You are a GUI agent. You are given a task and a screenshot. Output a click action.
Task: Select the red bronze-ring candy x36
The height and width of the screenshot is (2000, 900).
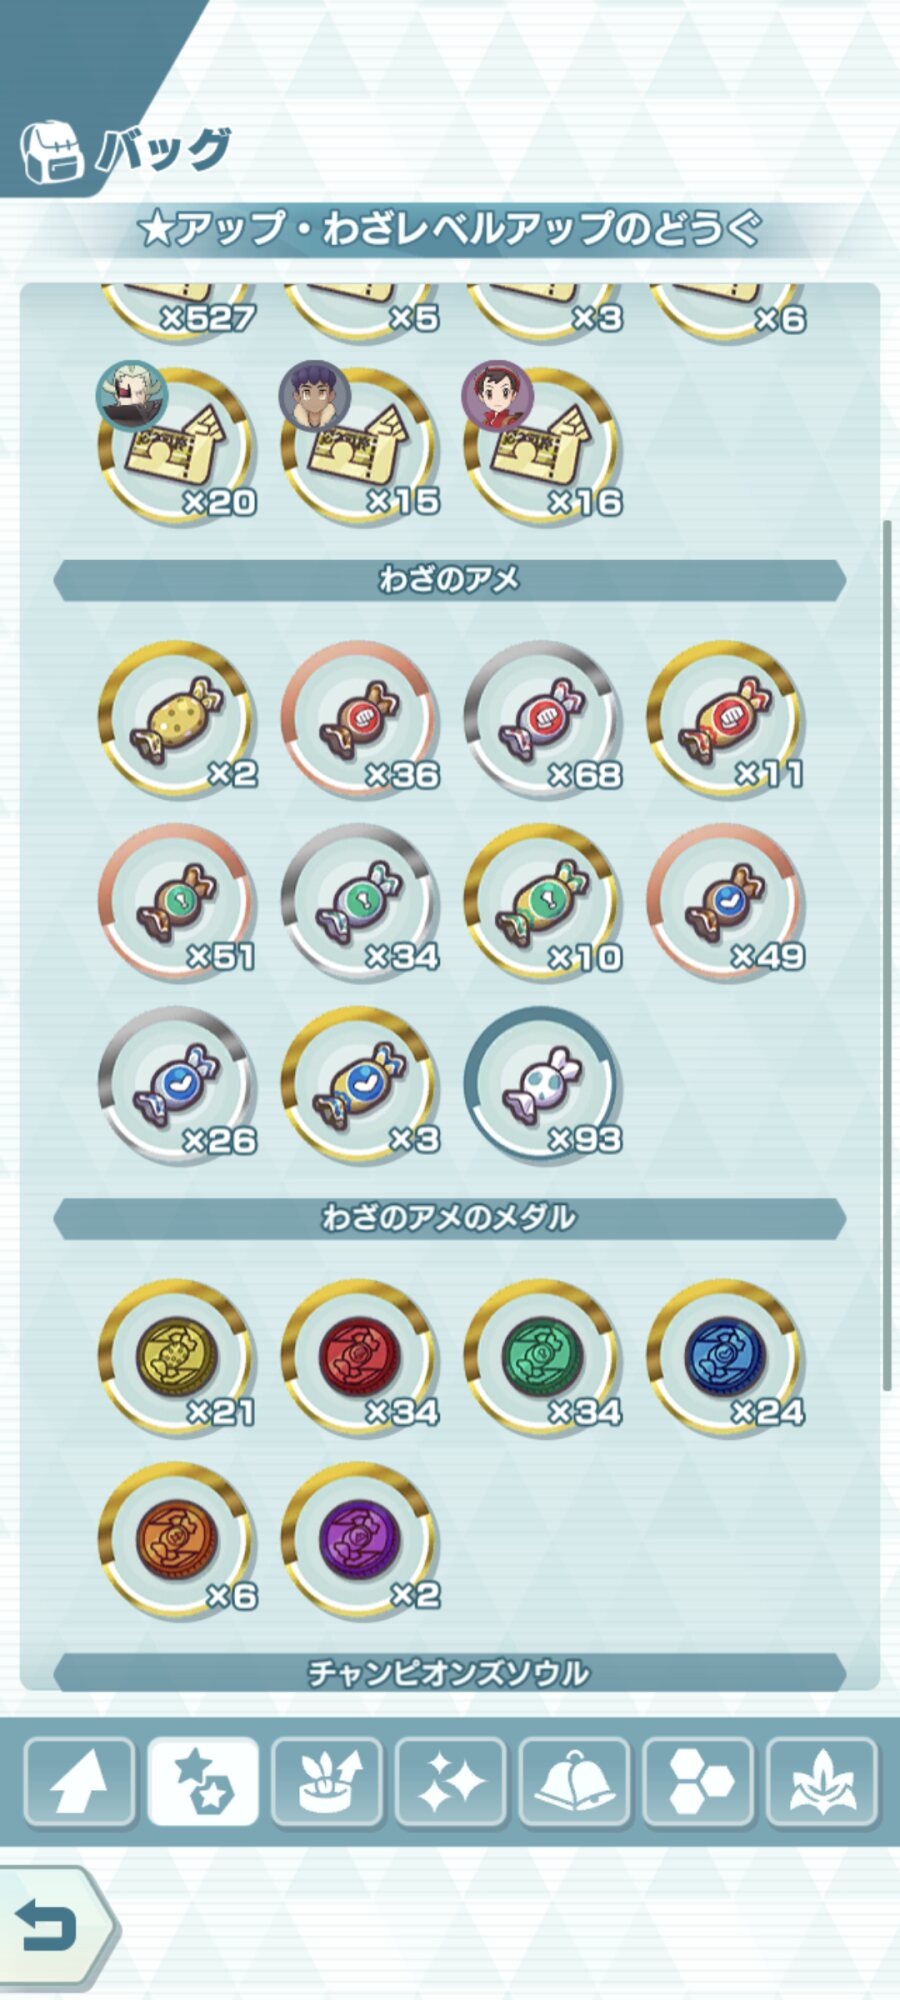(360, 719)
